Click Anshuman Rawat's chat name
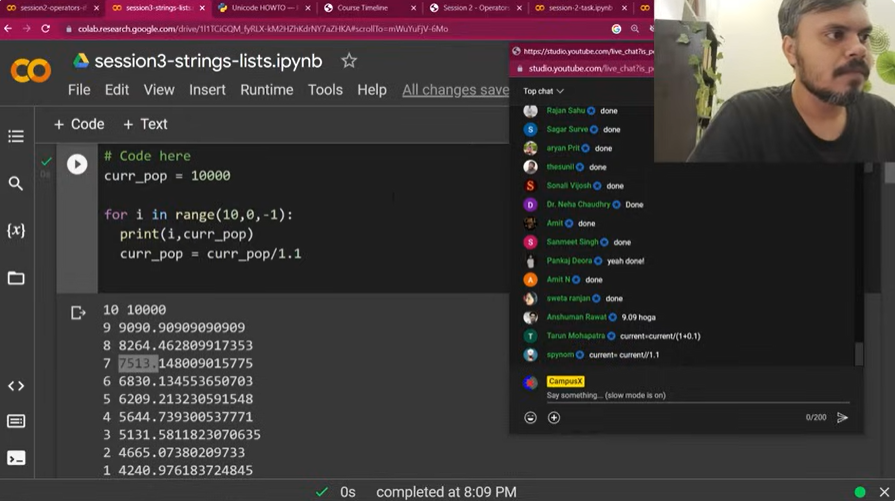Image resolution: width=895 pixels, height=501 pixels. coord(576,317)
